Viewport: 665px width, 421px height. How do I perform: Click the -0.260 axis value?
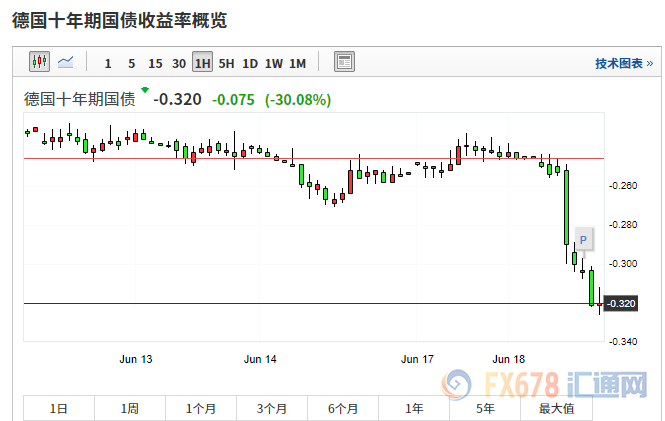(x=623, y=186)
